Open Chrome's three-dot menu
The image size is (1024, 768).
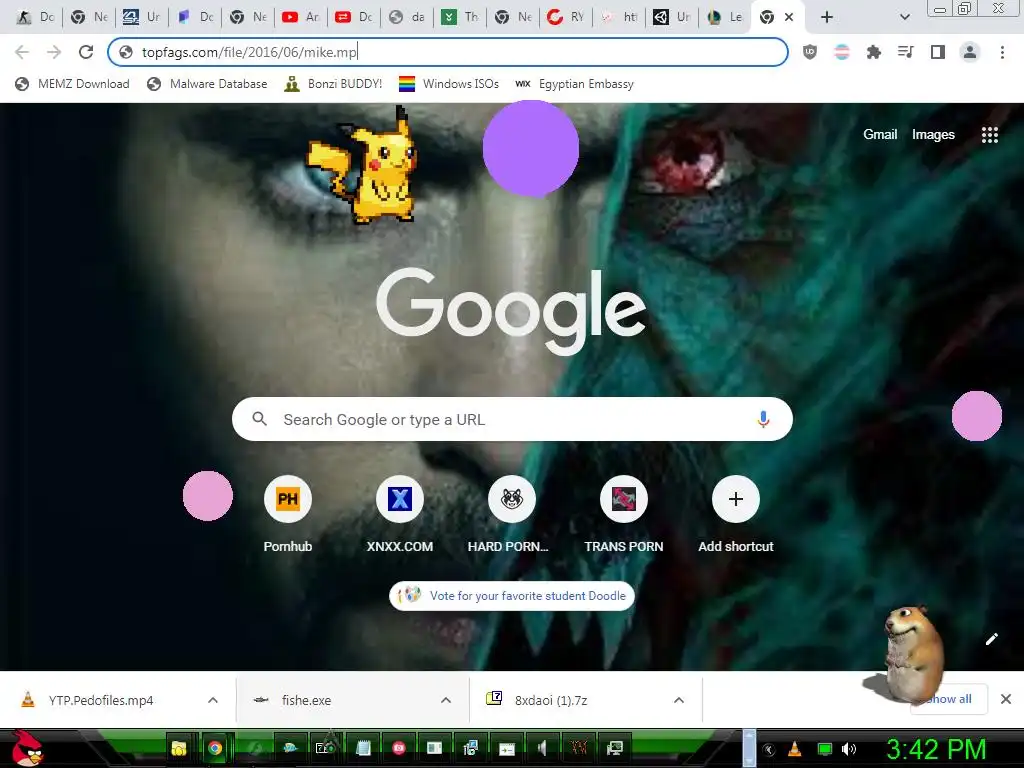[x=1002, y=52]
